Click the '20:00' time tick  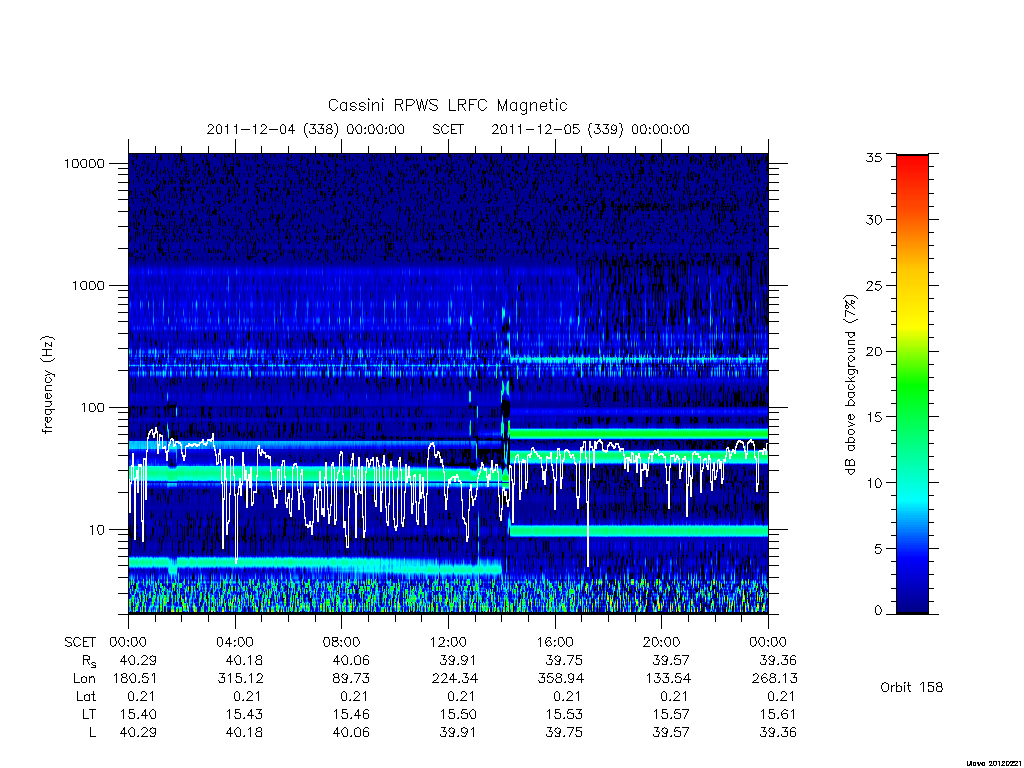coord(662,643)
